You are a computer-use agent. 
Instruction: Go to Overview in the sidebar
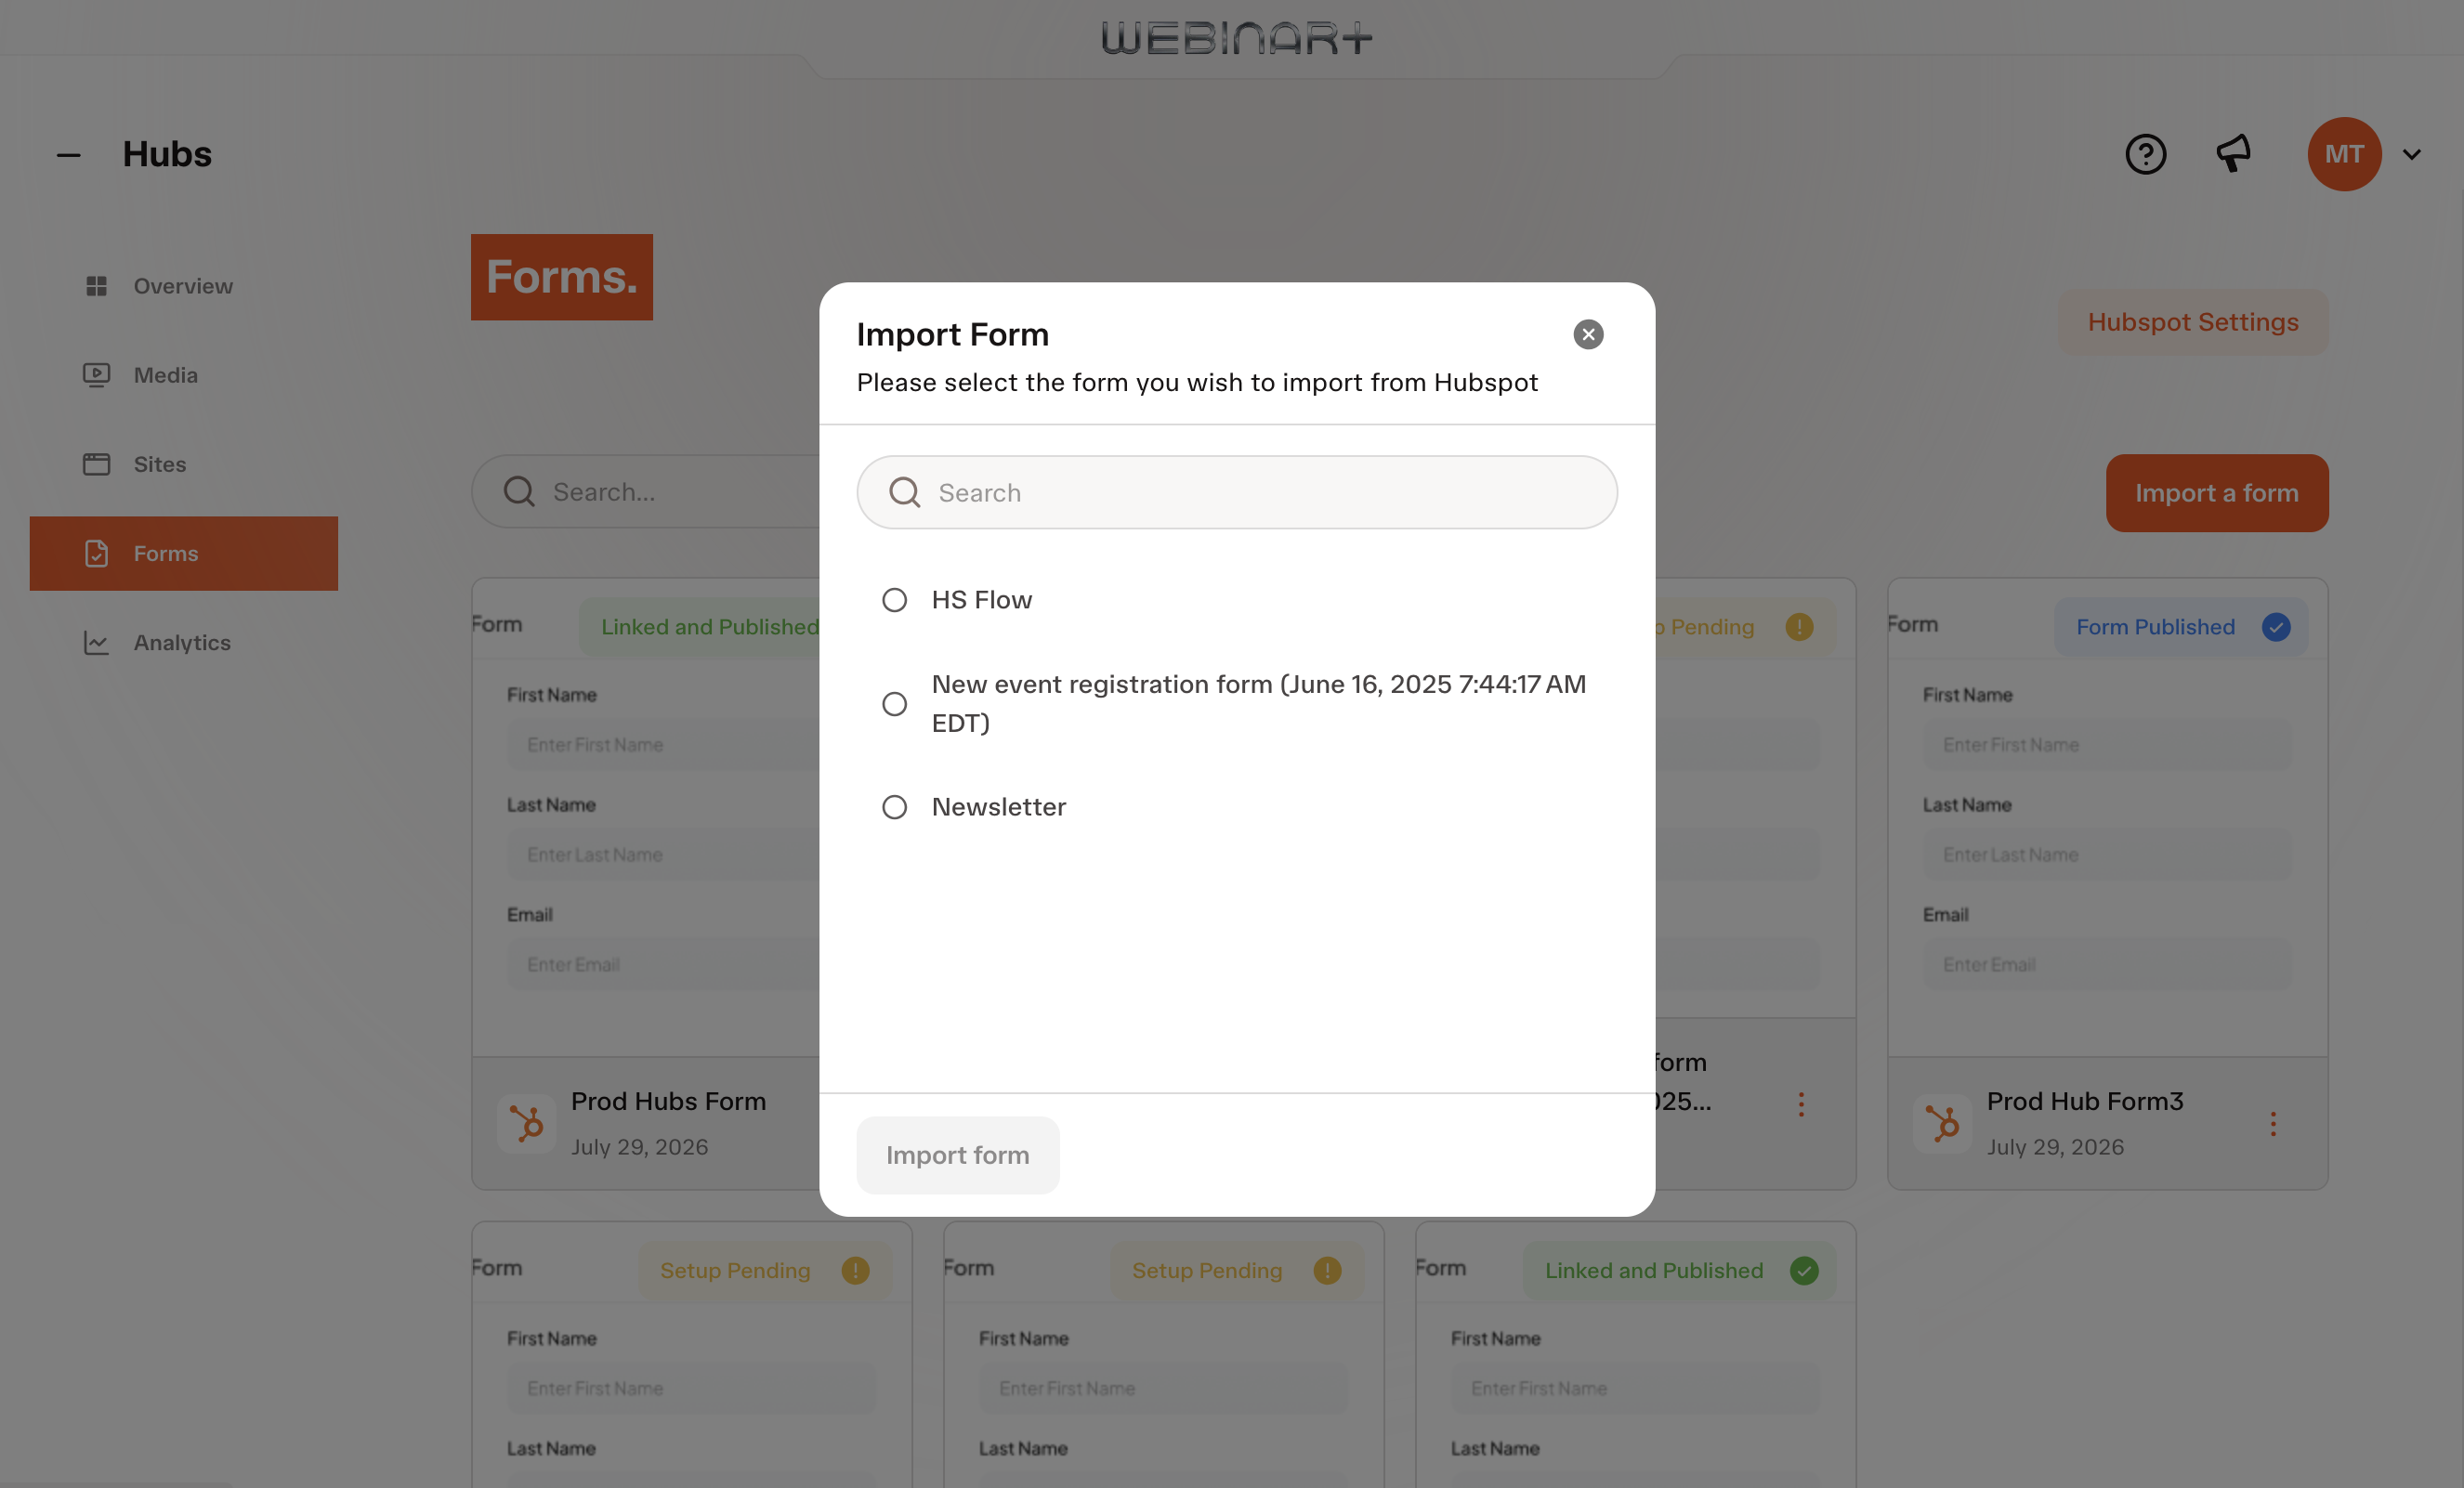(184, 286)
